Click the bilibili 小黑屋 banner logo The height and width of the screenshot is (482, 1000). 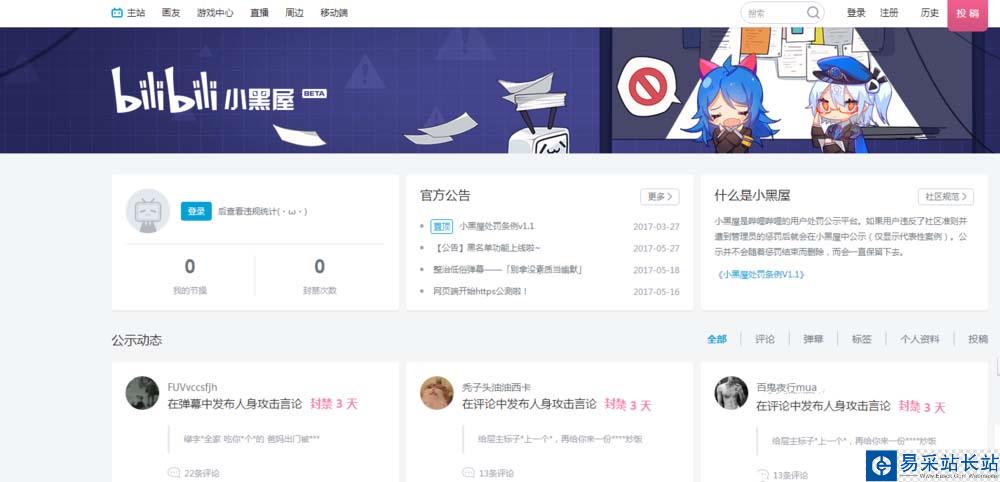[x=219, y=91]
